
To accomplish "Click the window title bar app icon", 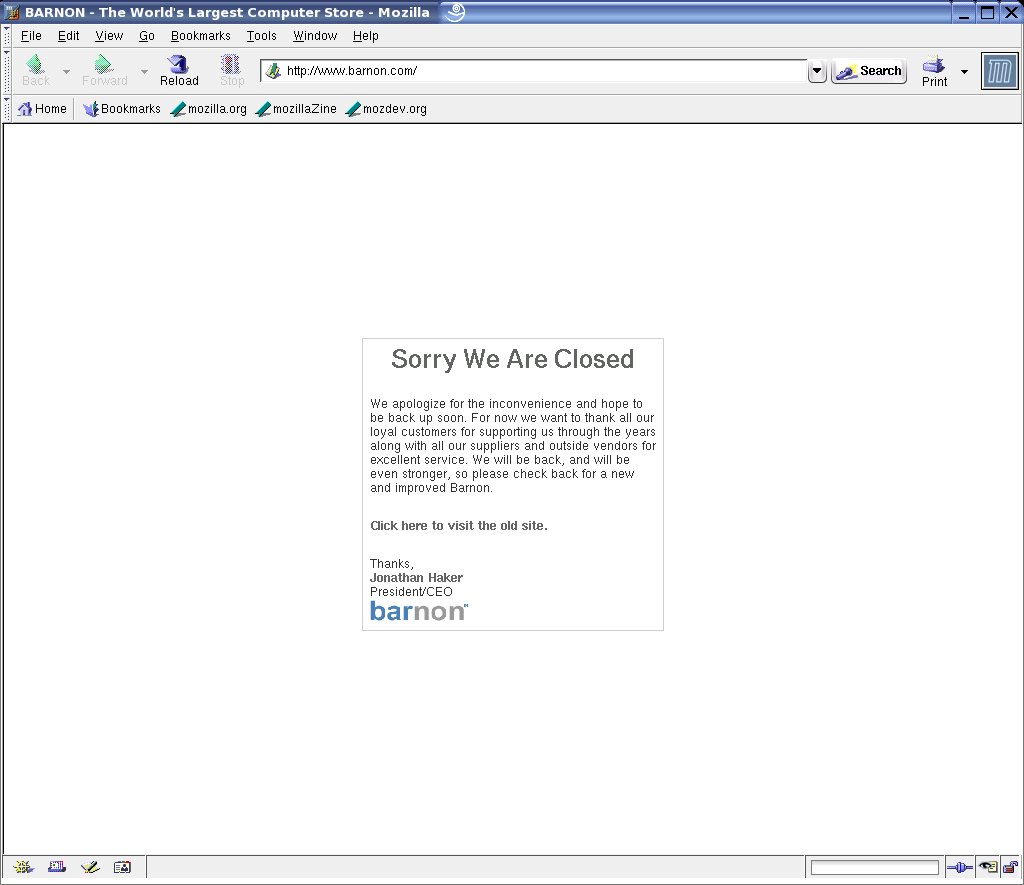I will [12, 12].
